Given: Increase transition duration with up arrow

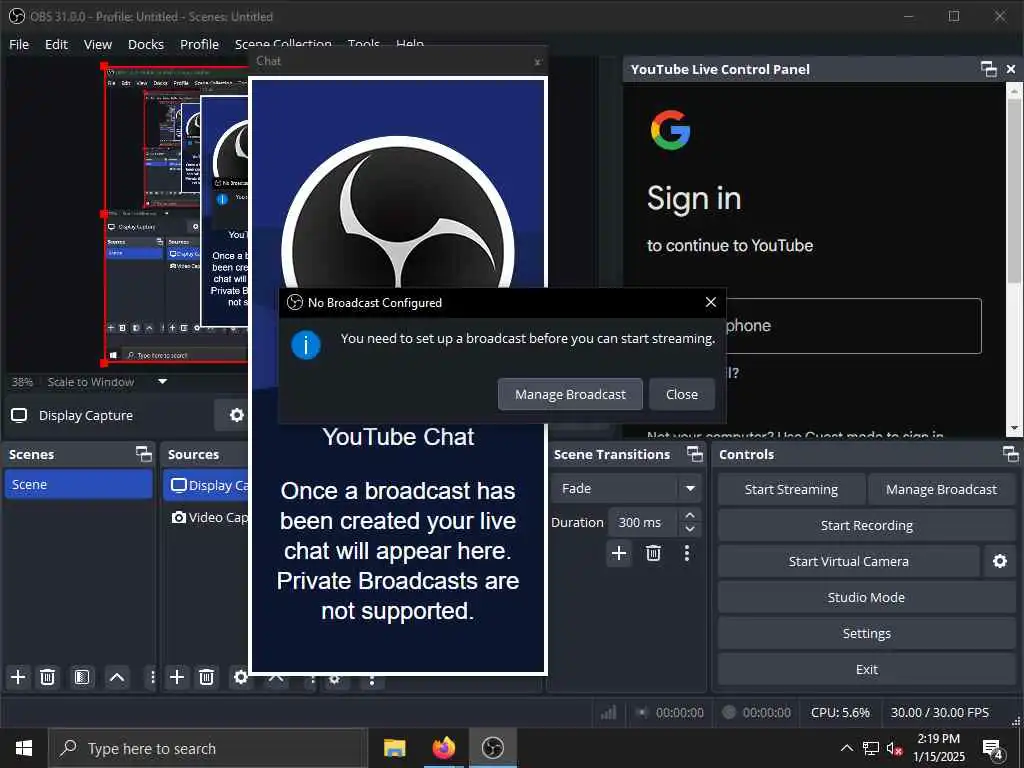Looking at the screenshot, I should pyautogui.click(x=690, y=516).
